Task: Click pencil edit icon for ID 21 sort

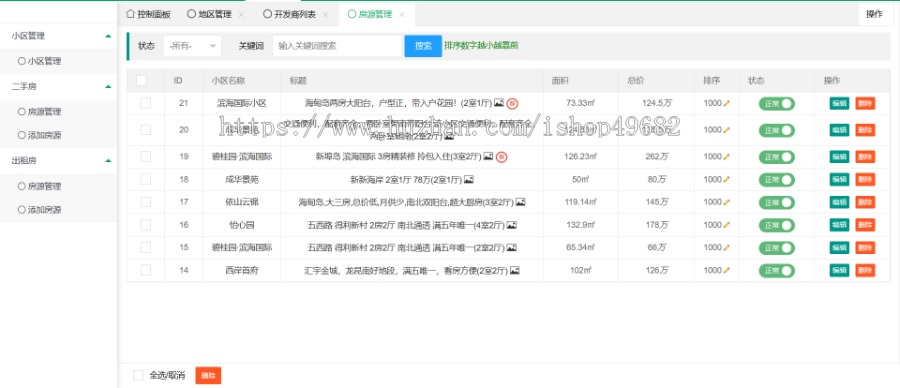Action: 727,103
